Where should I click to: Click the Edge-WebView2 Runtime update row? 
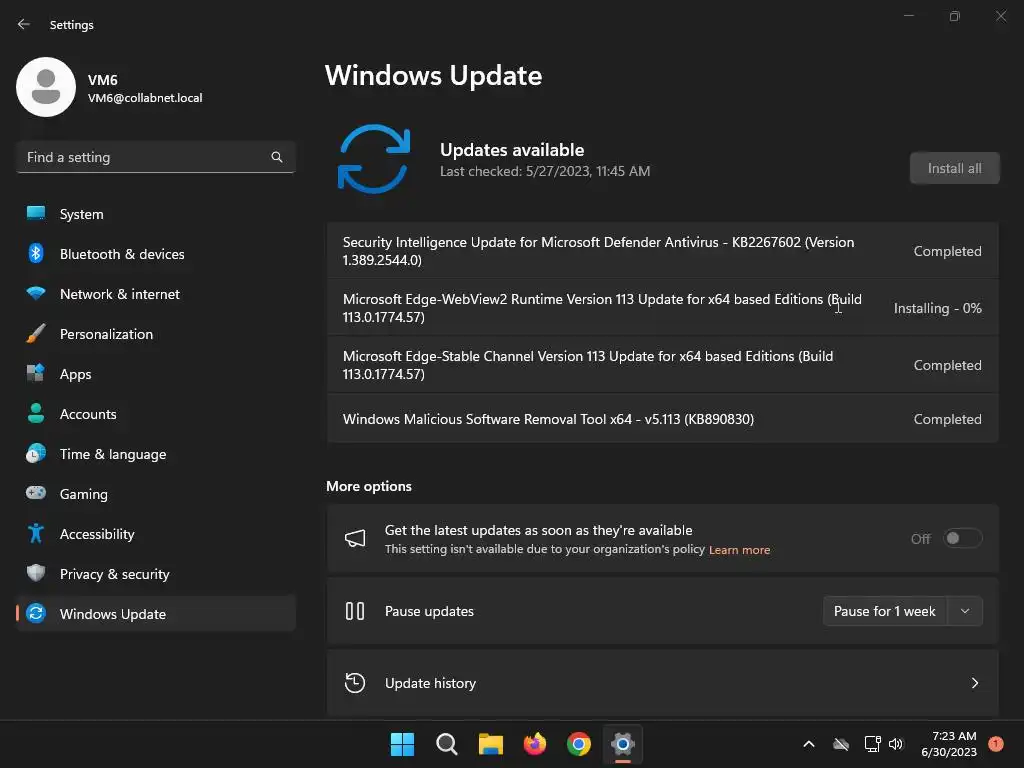click(x=662, y=308)
